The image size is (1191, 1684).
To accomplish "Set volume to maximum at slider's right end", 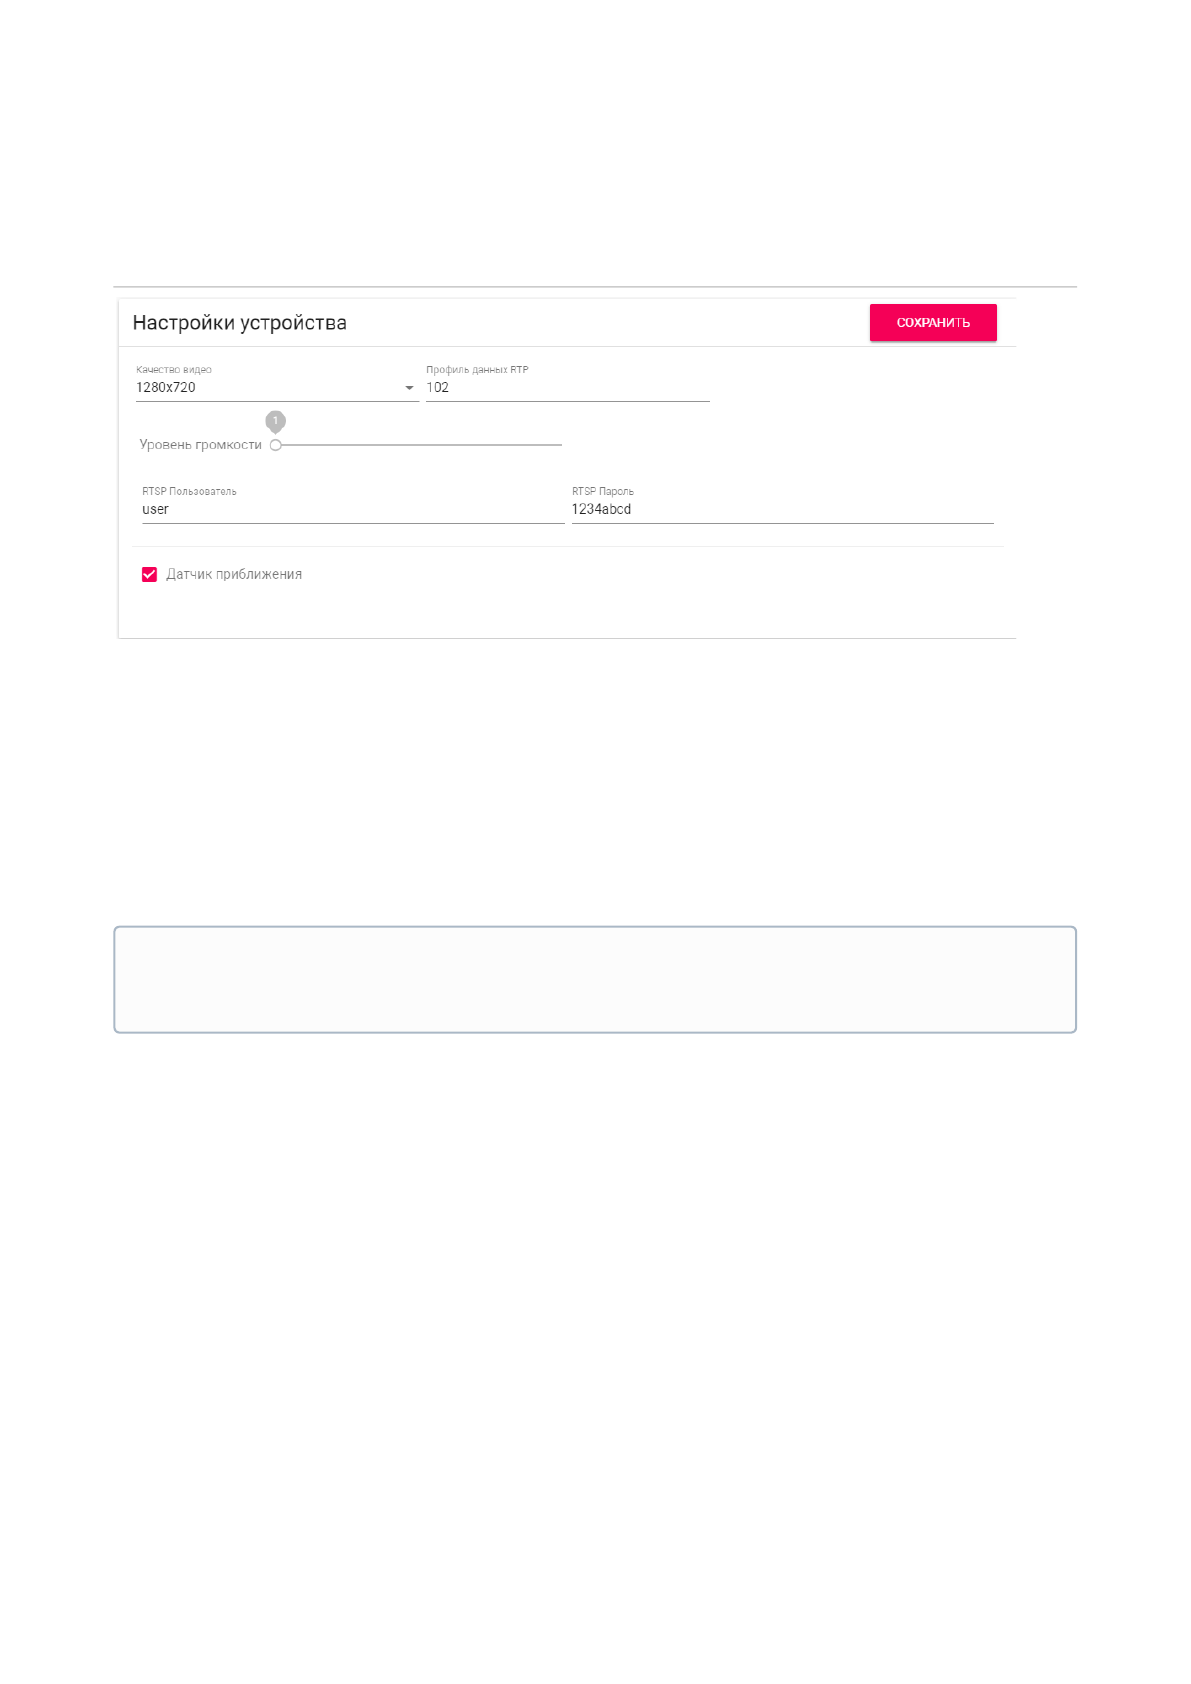I will 561,445.
